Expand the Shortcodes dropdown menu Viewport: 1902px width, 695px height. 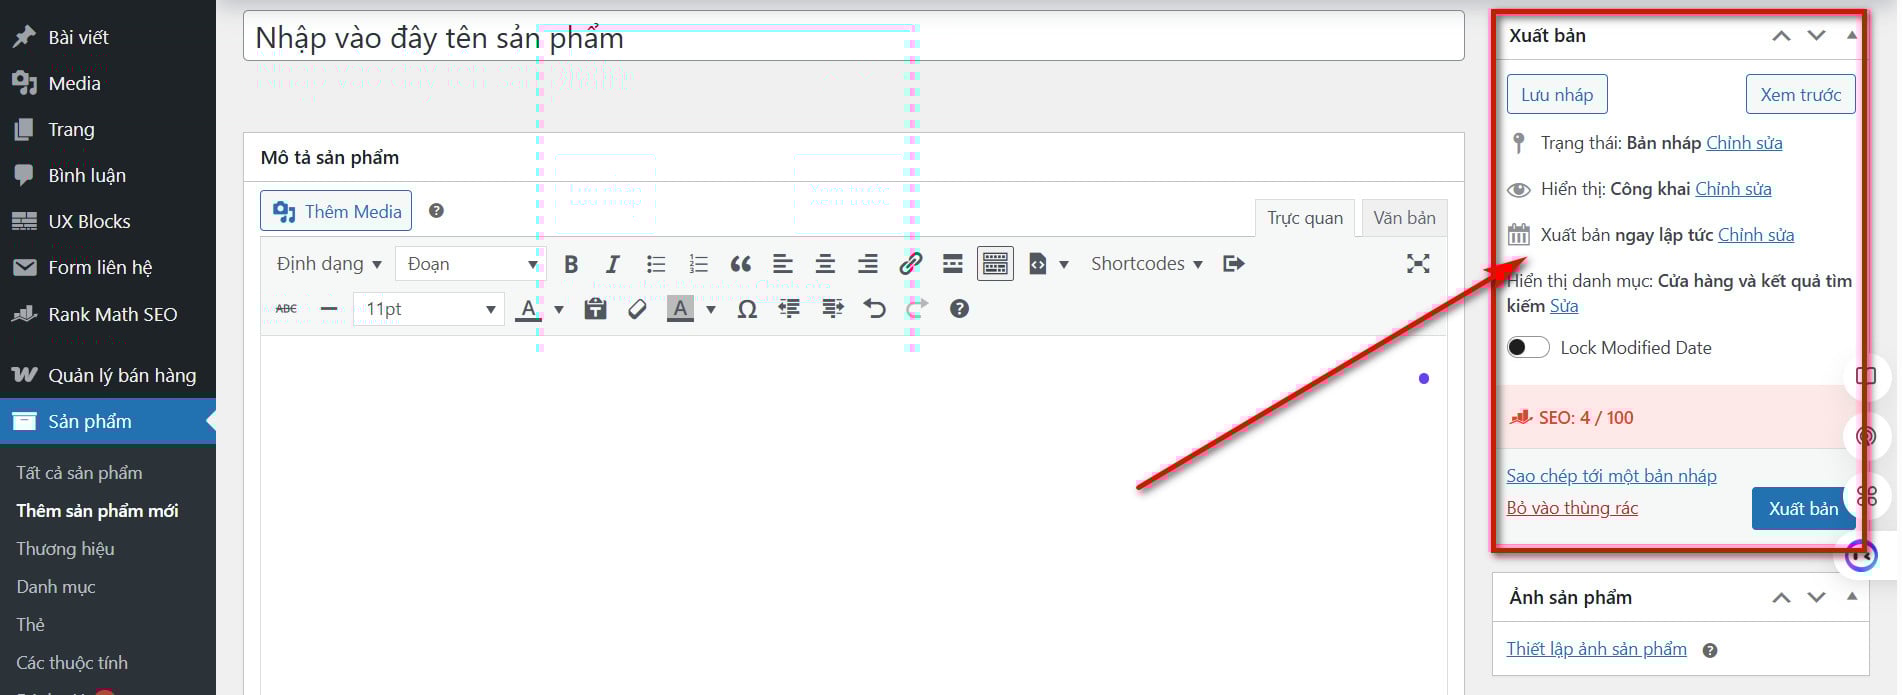click(x=1146, y=264)
